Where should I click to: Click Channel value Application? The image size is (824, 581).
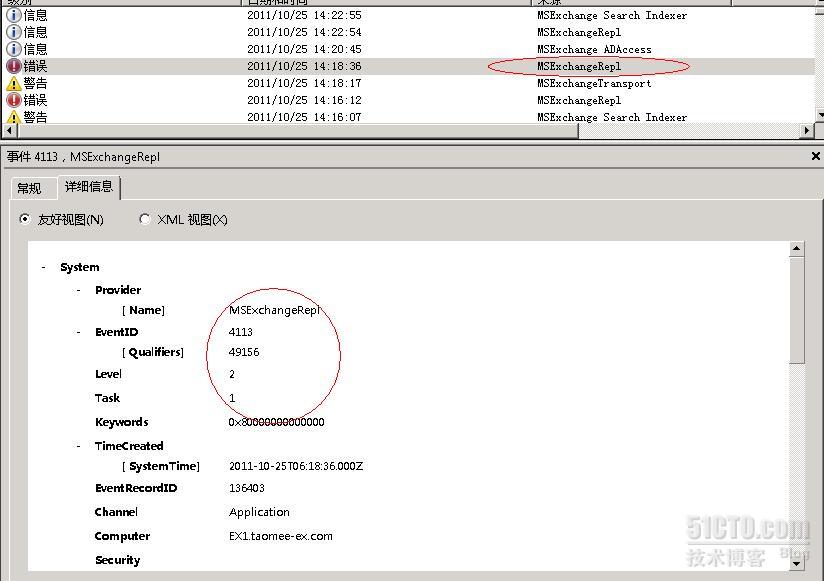(x=259, y=512)
